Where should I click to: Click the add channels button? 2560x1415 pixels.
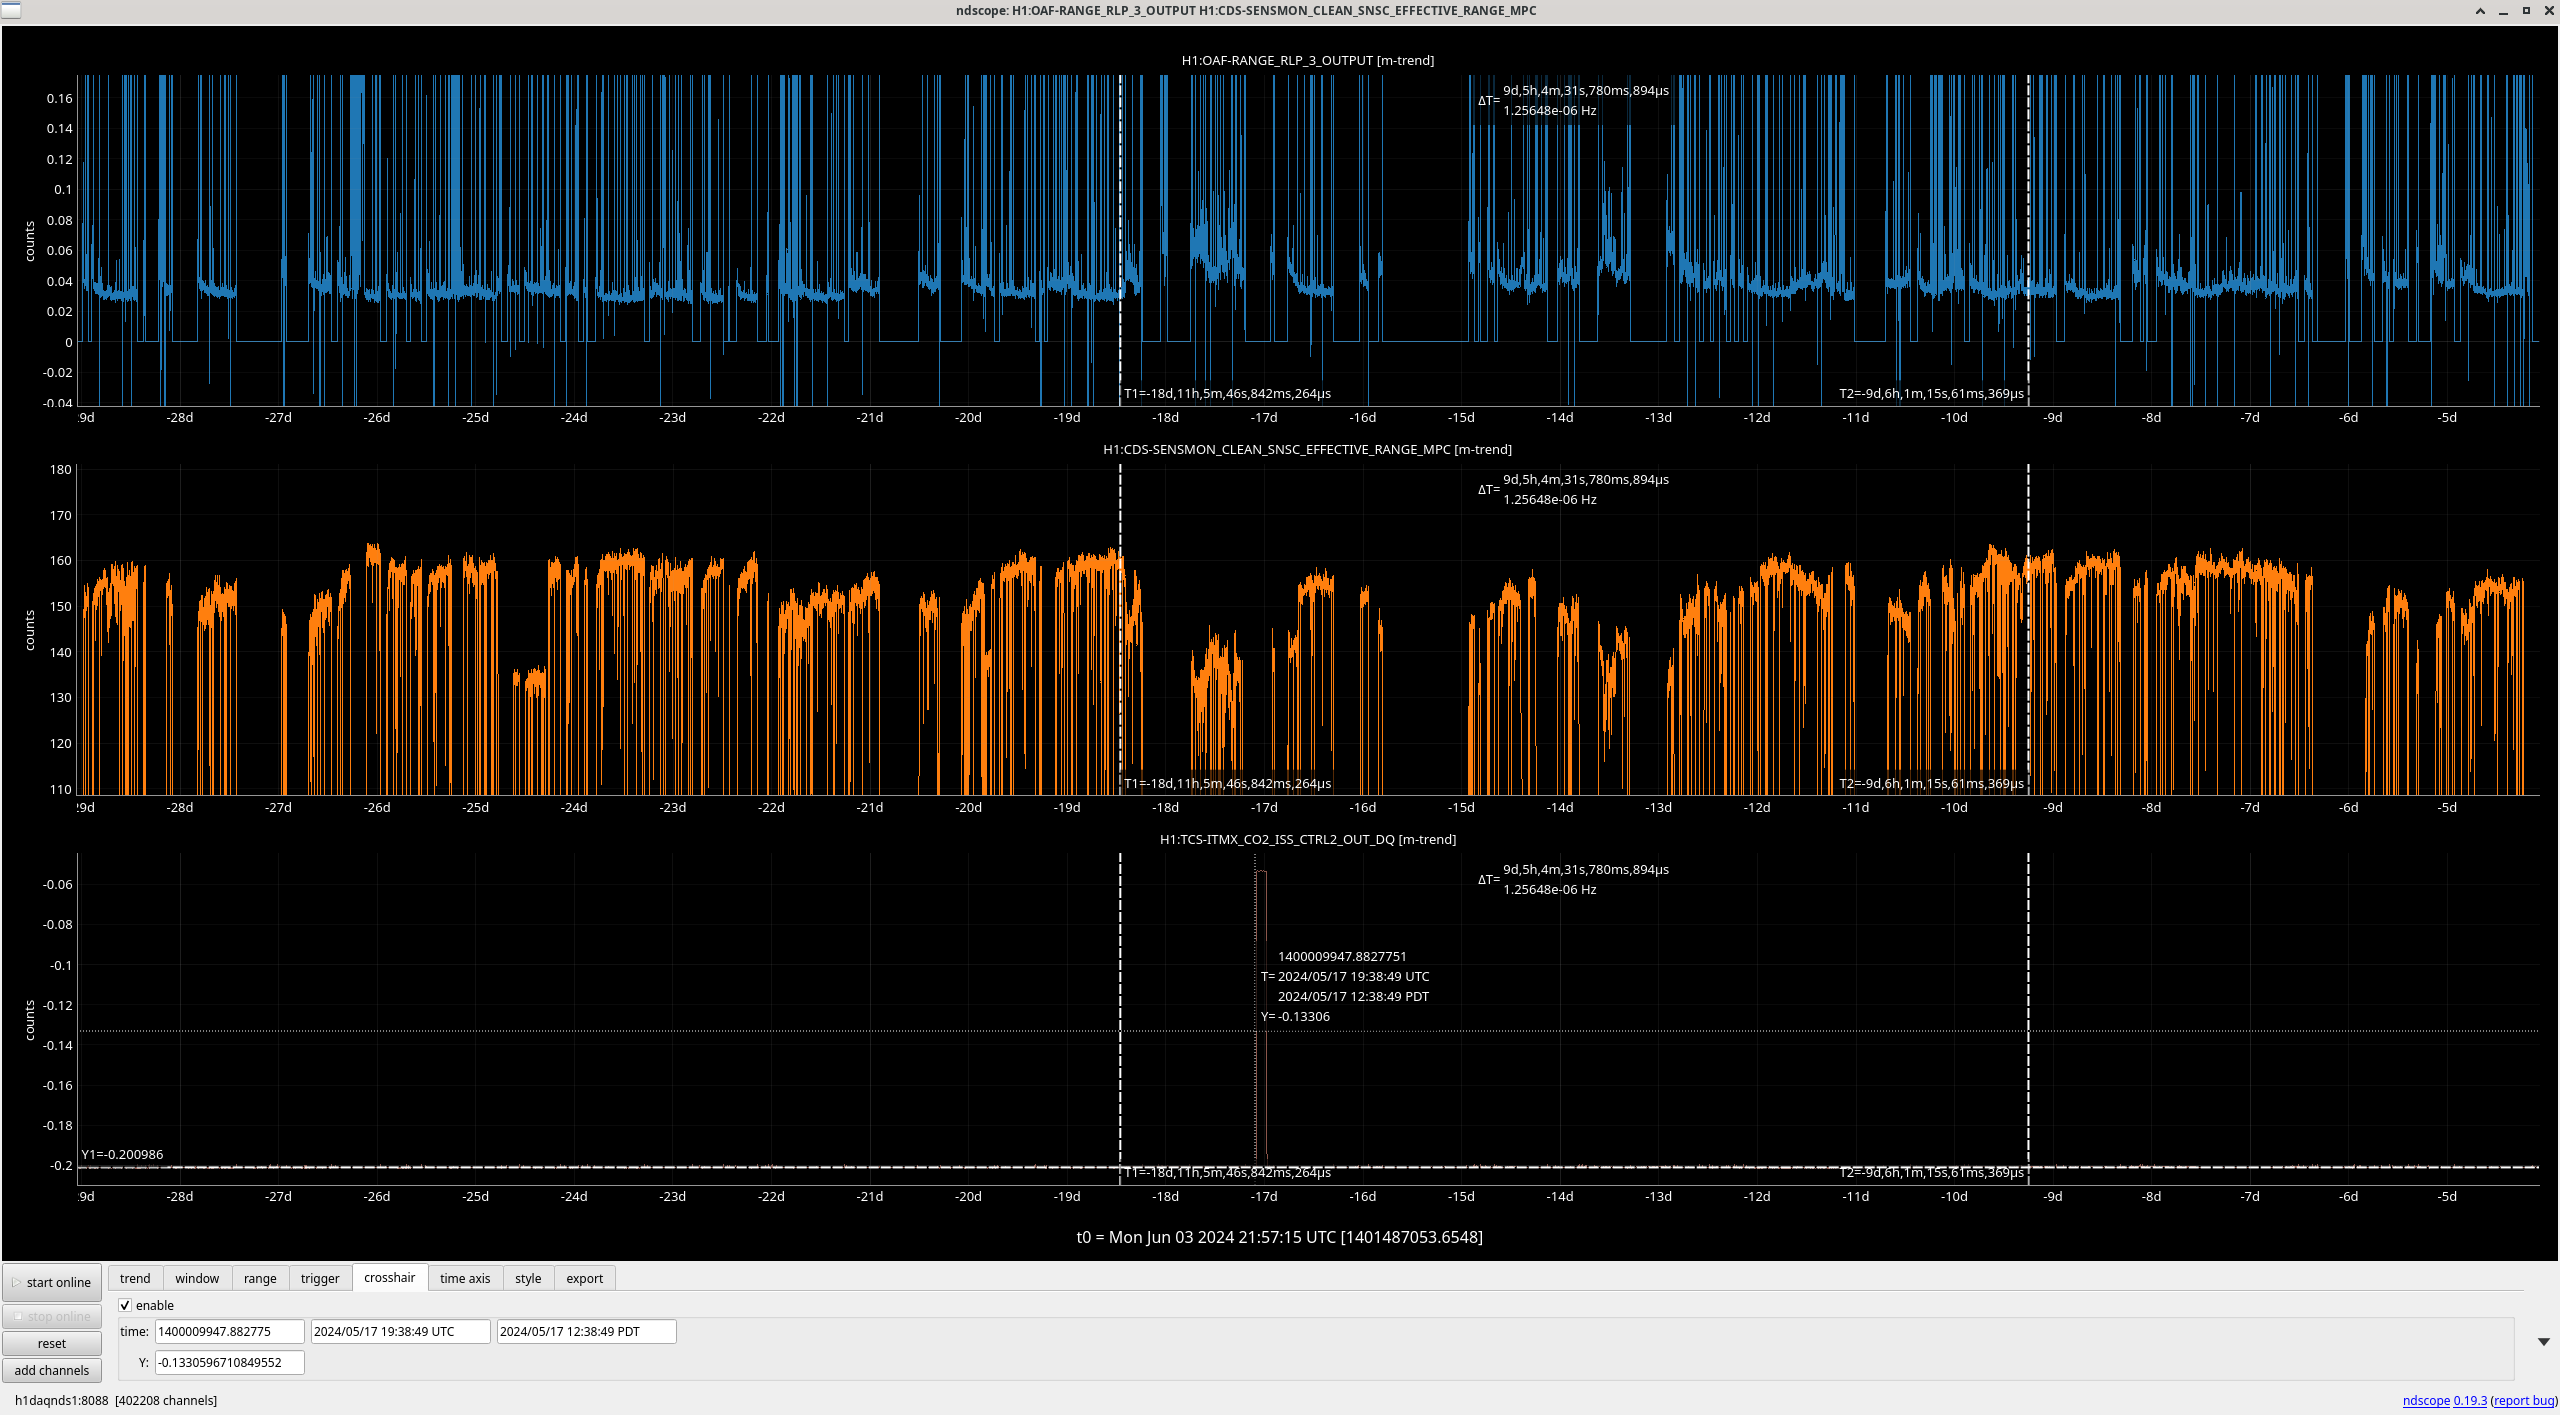(52, 1370)
